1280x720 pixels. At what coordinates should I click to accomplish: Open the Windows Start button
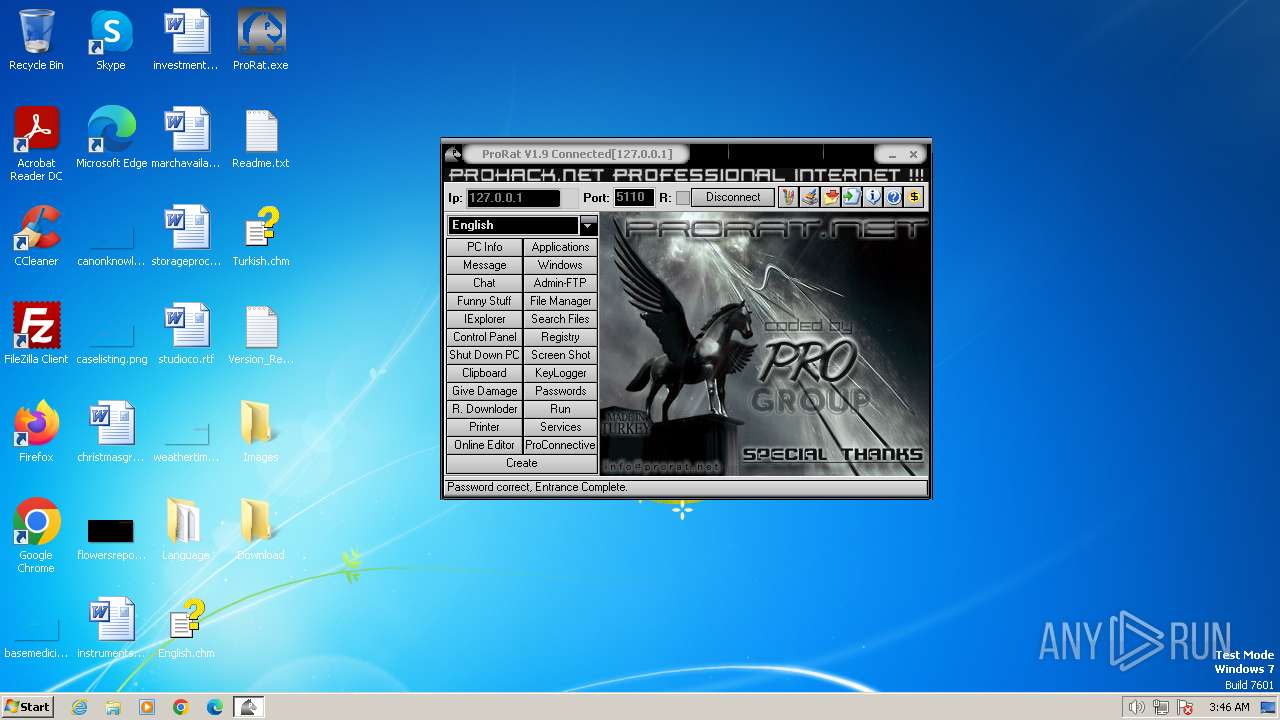coord(28,707)
